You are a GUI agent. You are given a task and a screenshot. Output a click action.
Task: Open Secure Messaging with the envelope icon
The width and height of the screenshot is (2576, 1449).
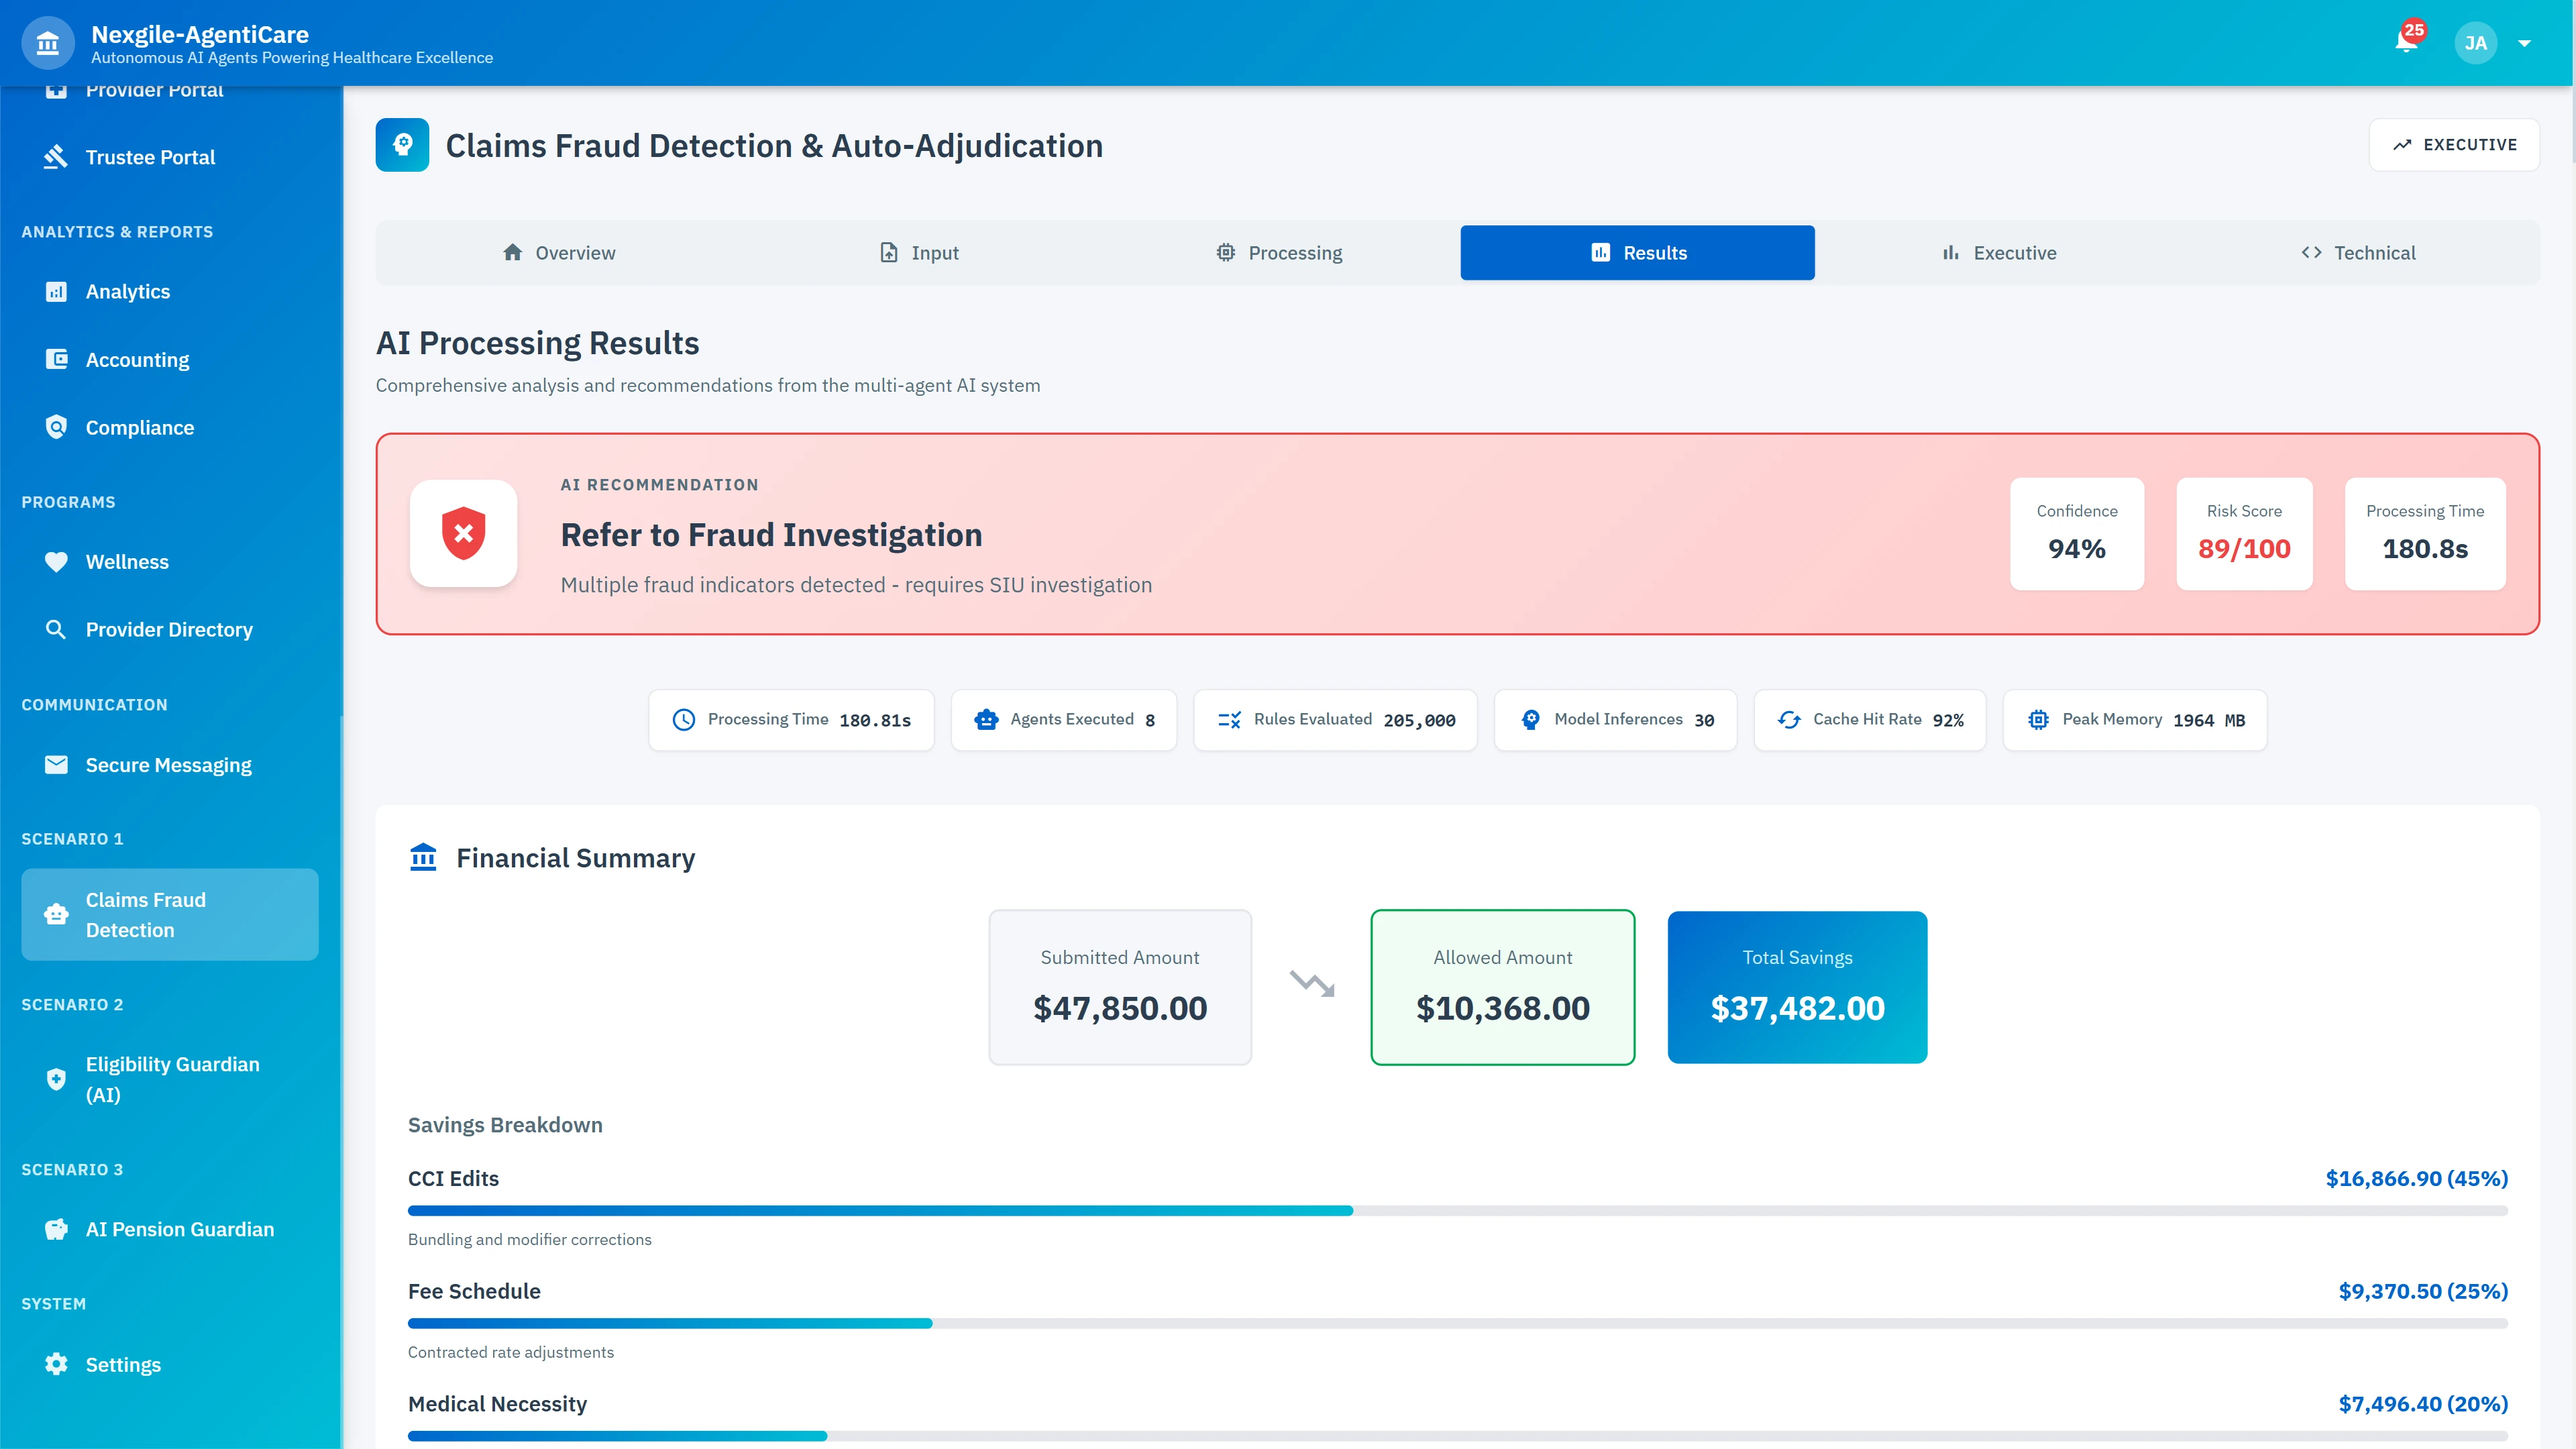click(56, 764)
